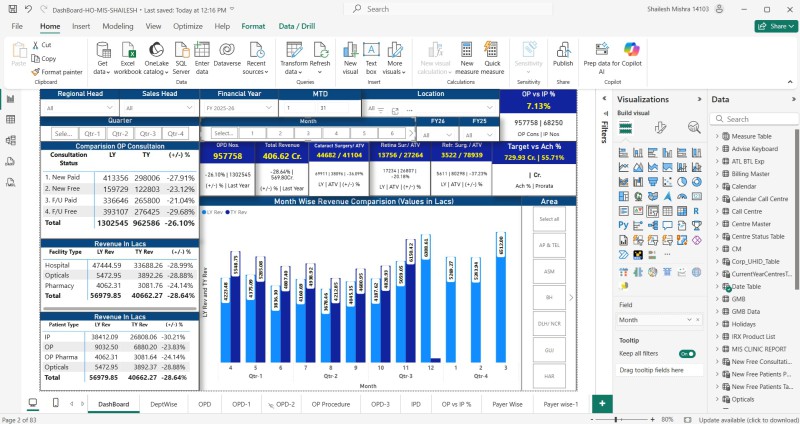Open the Copilot icon in the ribbon

click(630, 50)
